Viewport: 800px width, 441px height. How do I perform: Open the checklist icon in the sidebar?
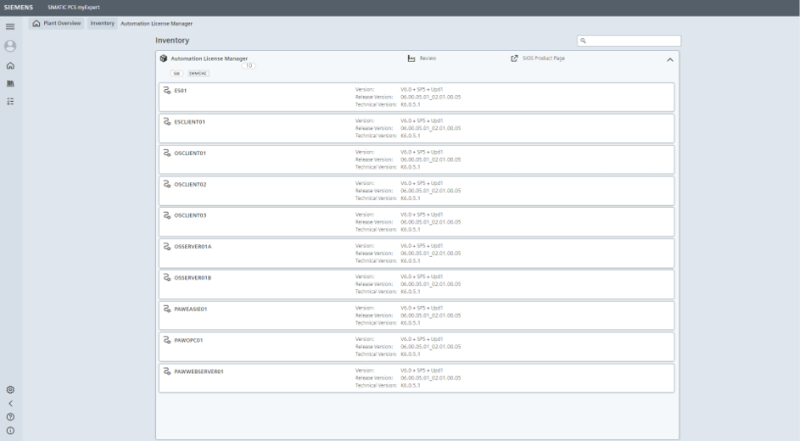(10, 102)
